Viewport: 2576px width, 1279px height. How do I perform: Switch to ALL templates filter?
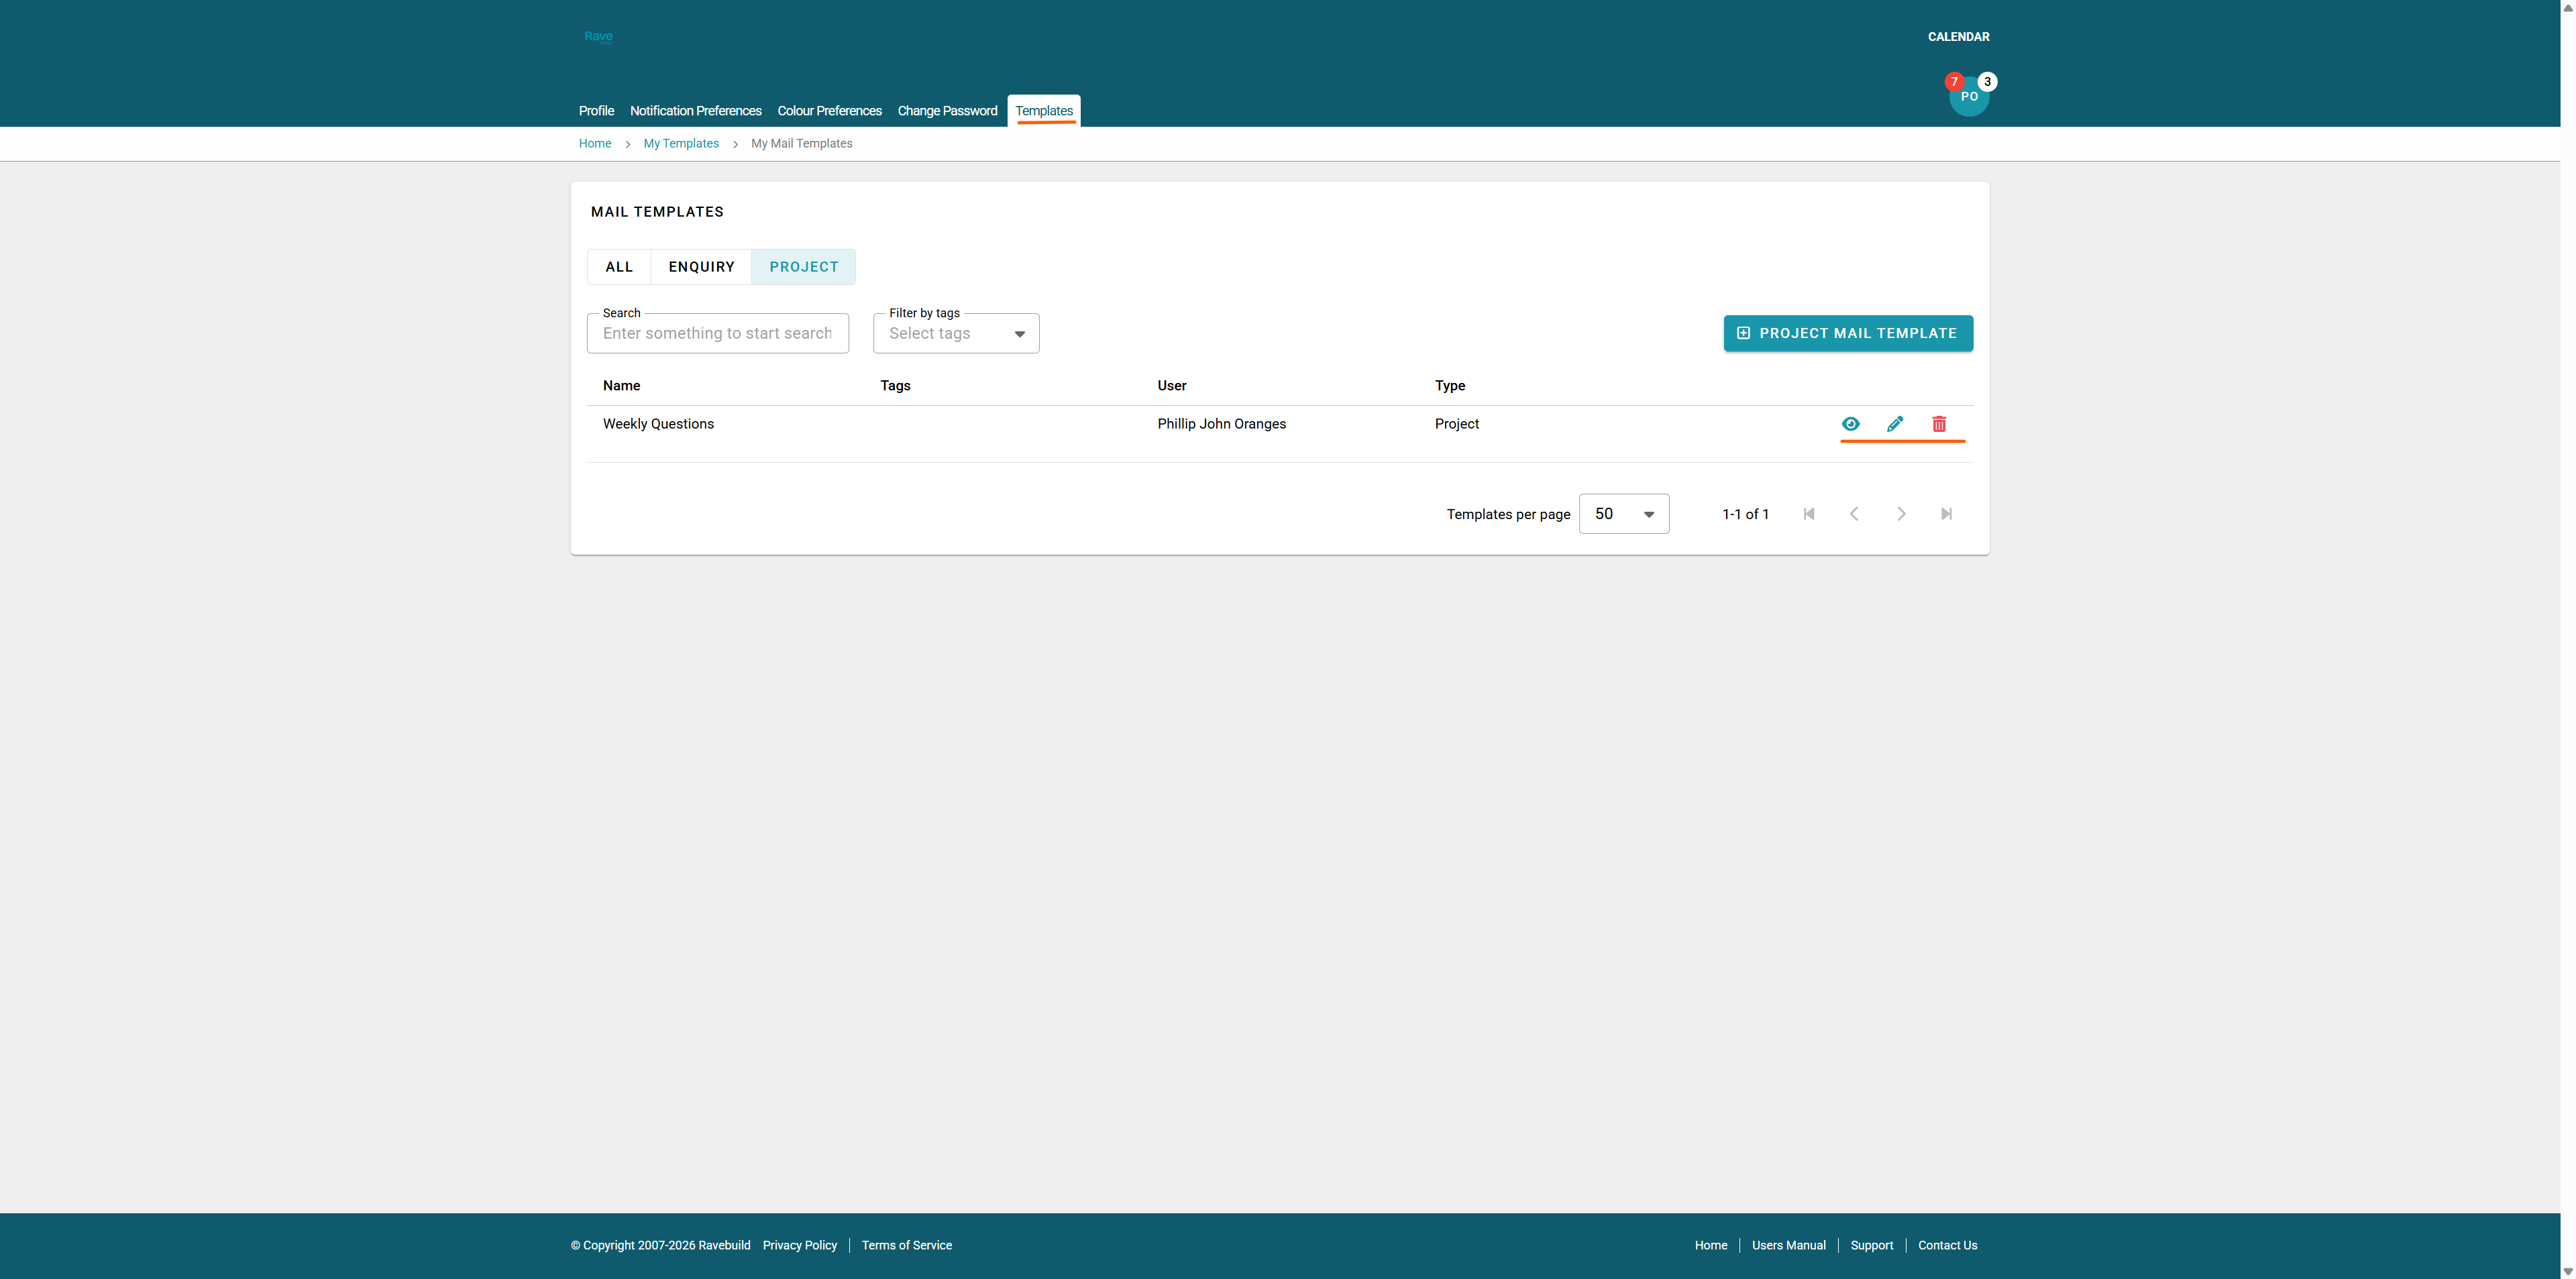tap(619, 267)
